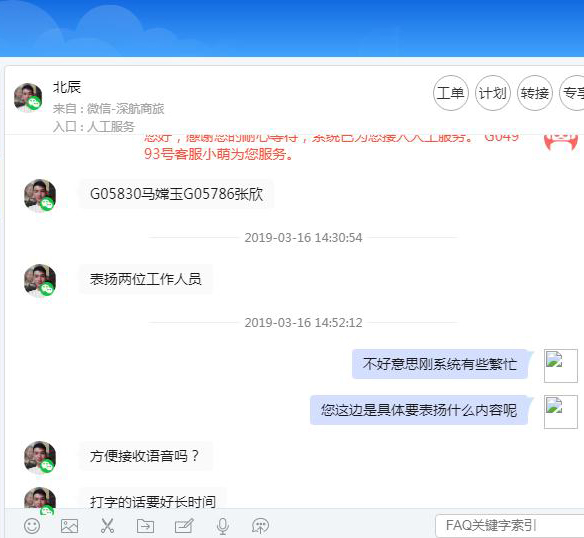Start voice input with microphone icon
This screenshot has height=538, width=584.
[223, 526]
